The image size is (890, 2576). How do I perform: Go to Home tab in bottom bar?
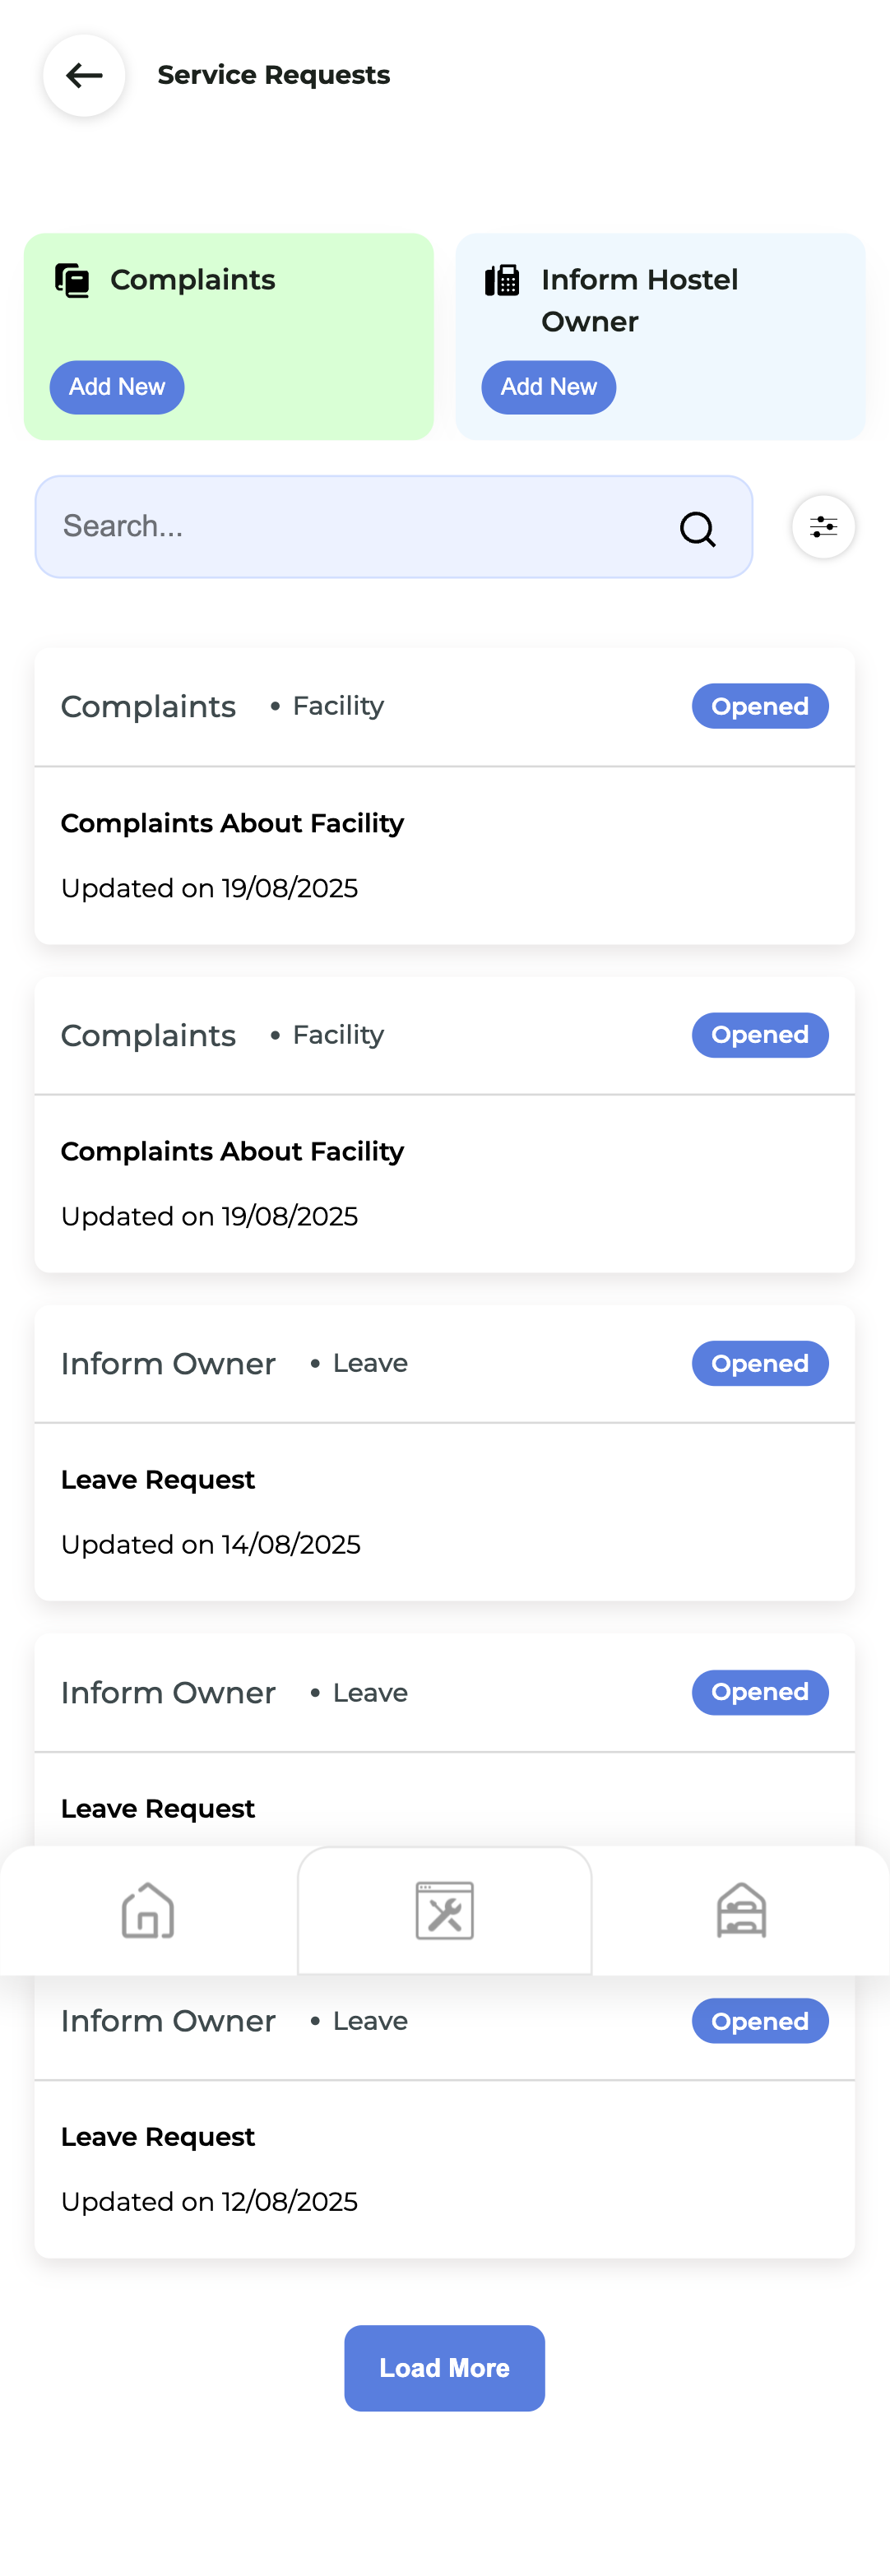(x=148, y=1910)
